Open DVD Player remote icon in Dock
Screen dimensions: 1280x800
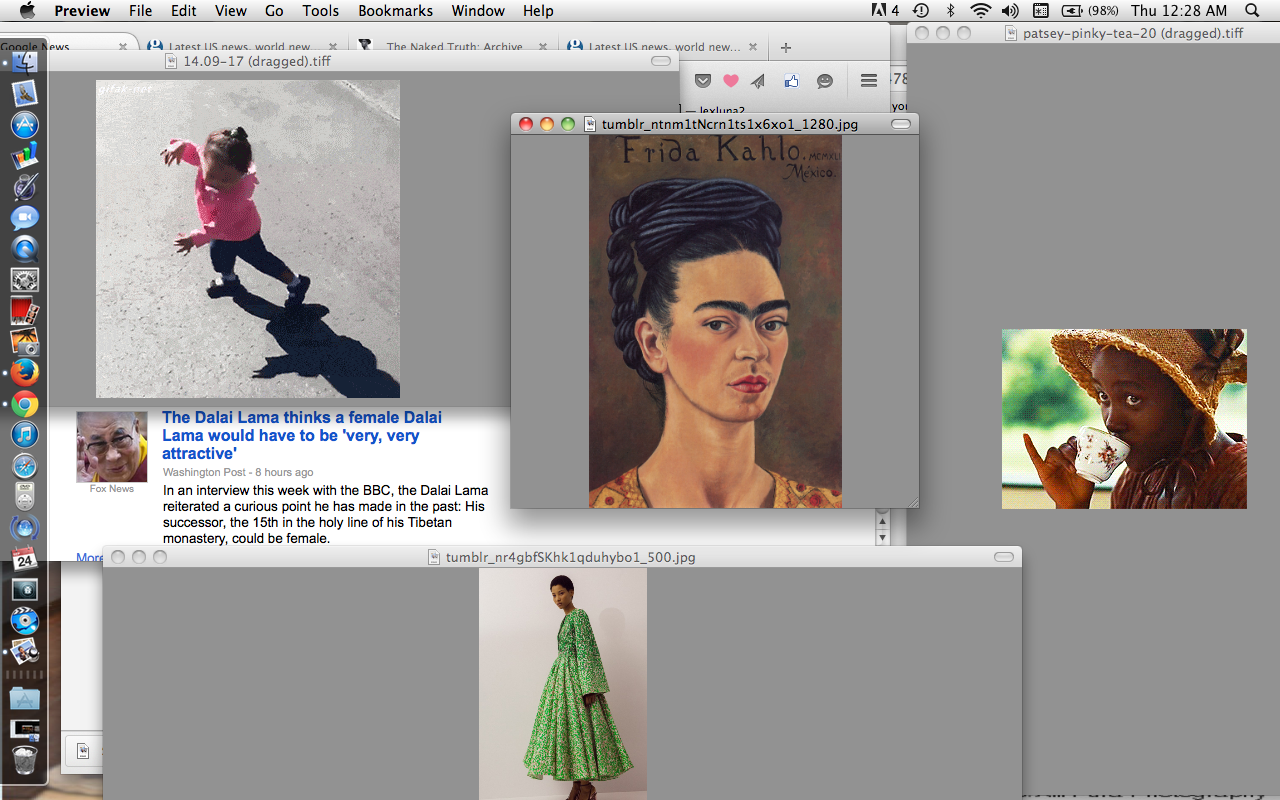25,497
